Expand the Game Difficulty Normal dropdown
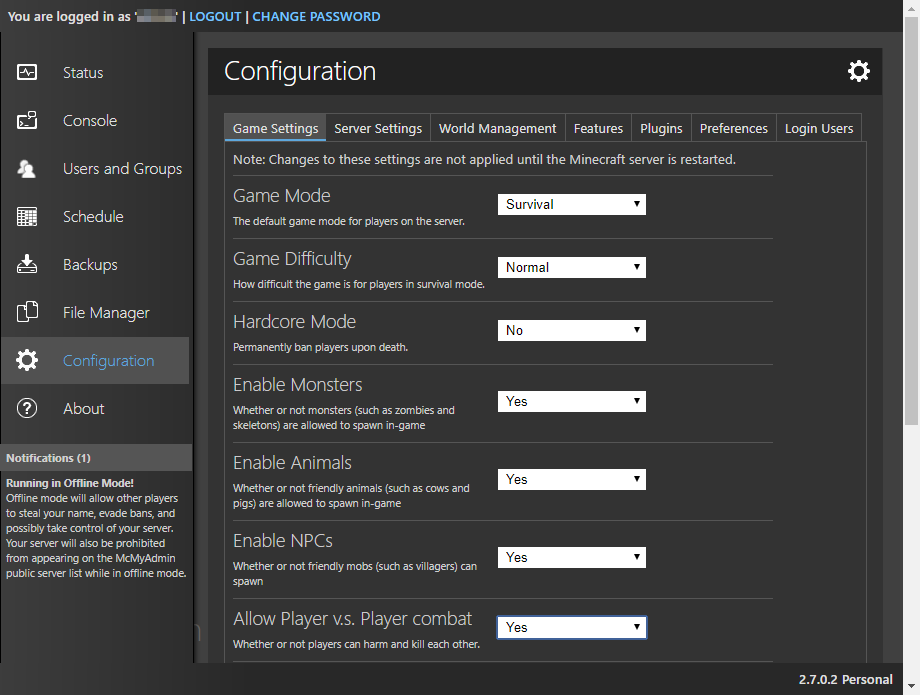Image resolution: width=920 pixels, height=695 pixels. tap(571, 267)
